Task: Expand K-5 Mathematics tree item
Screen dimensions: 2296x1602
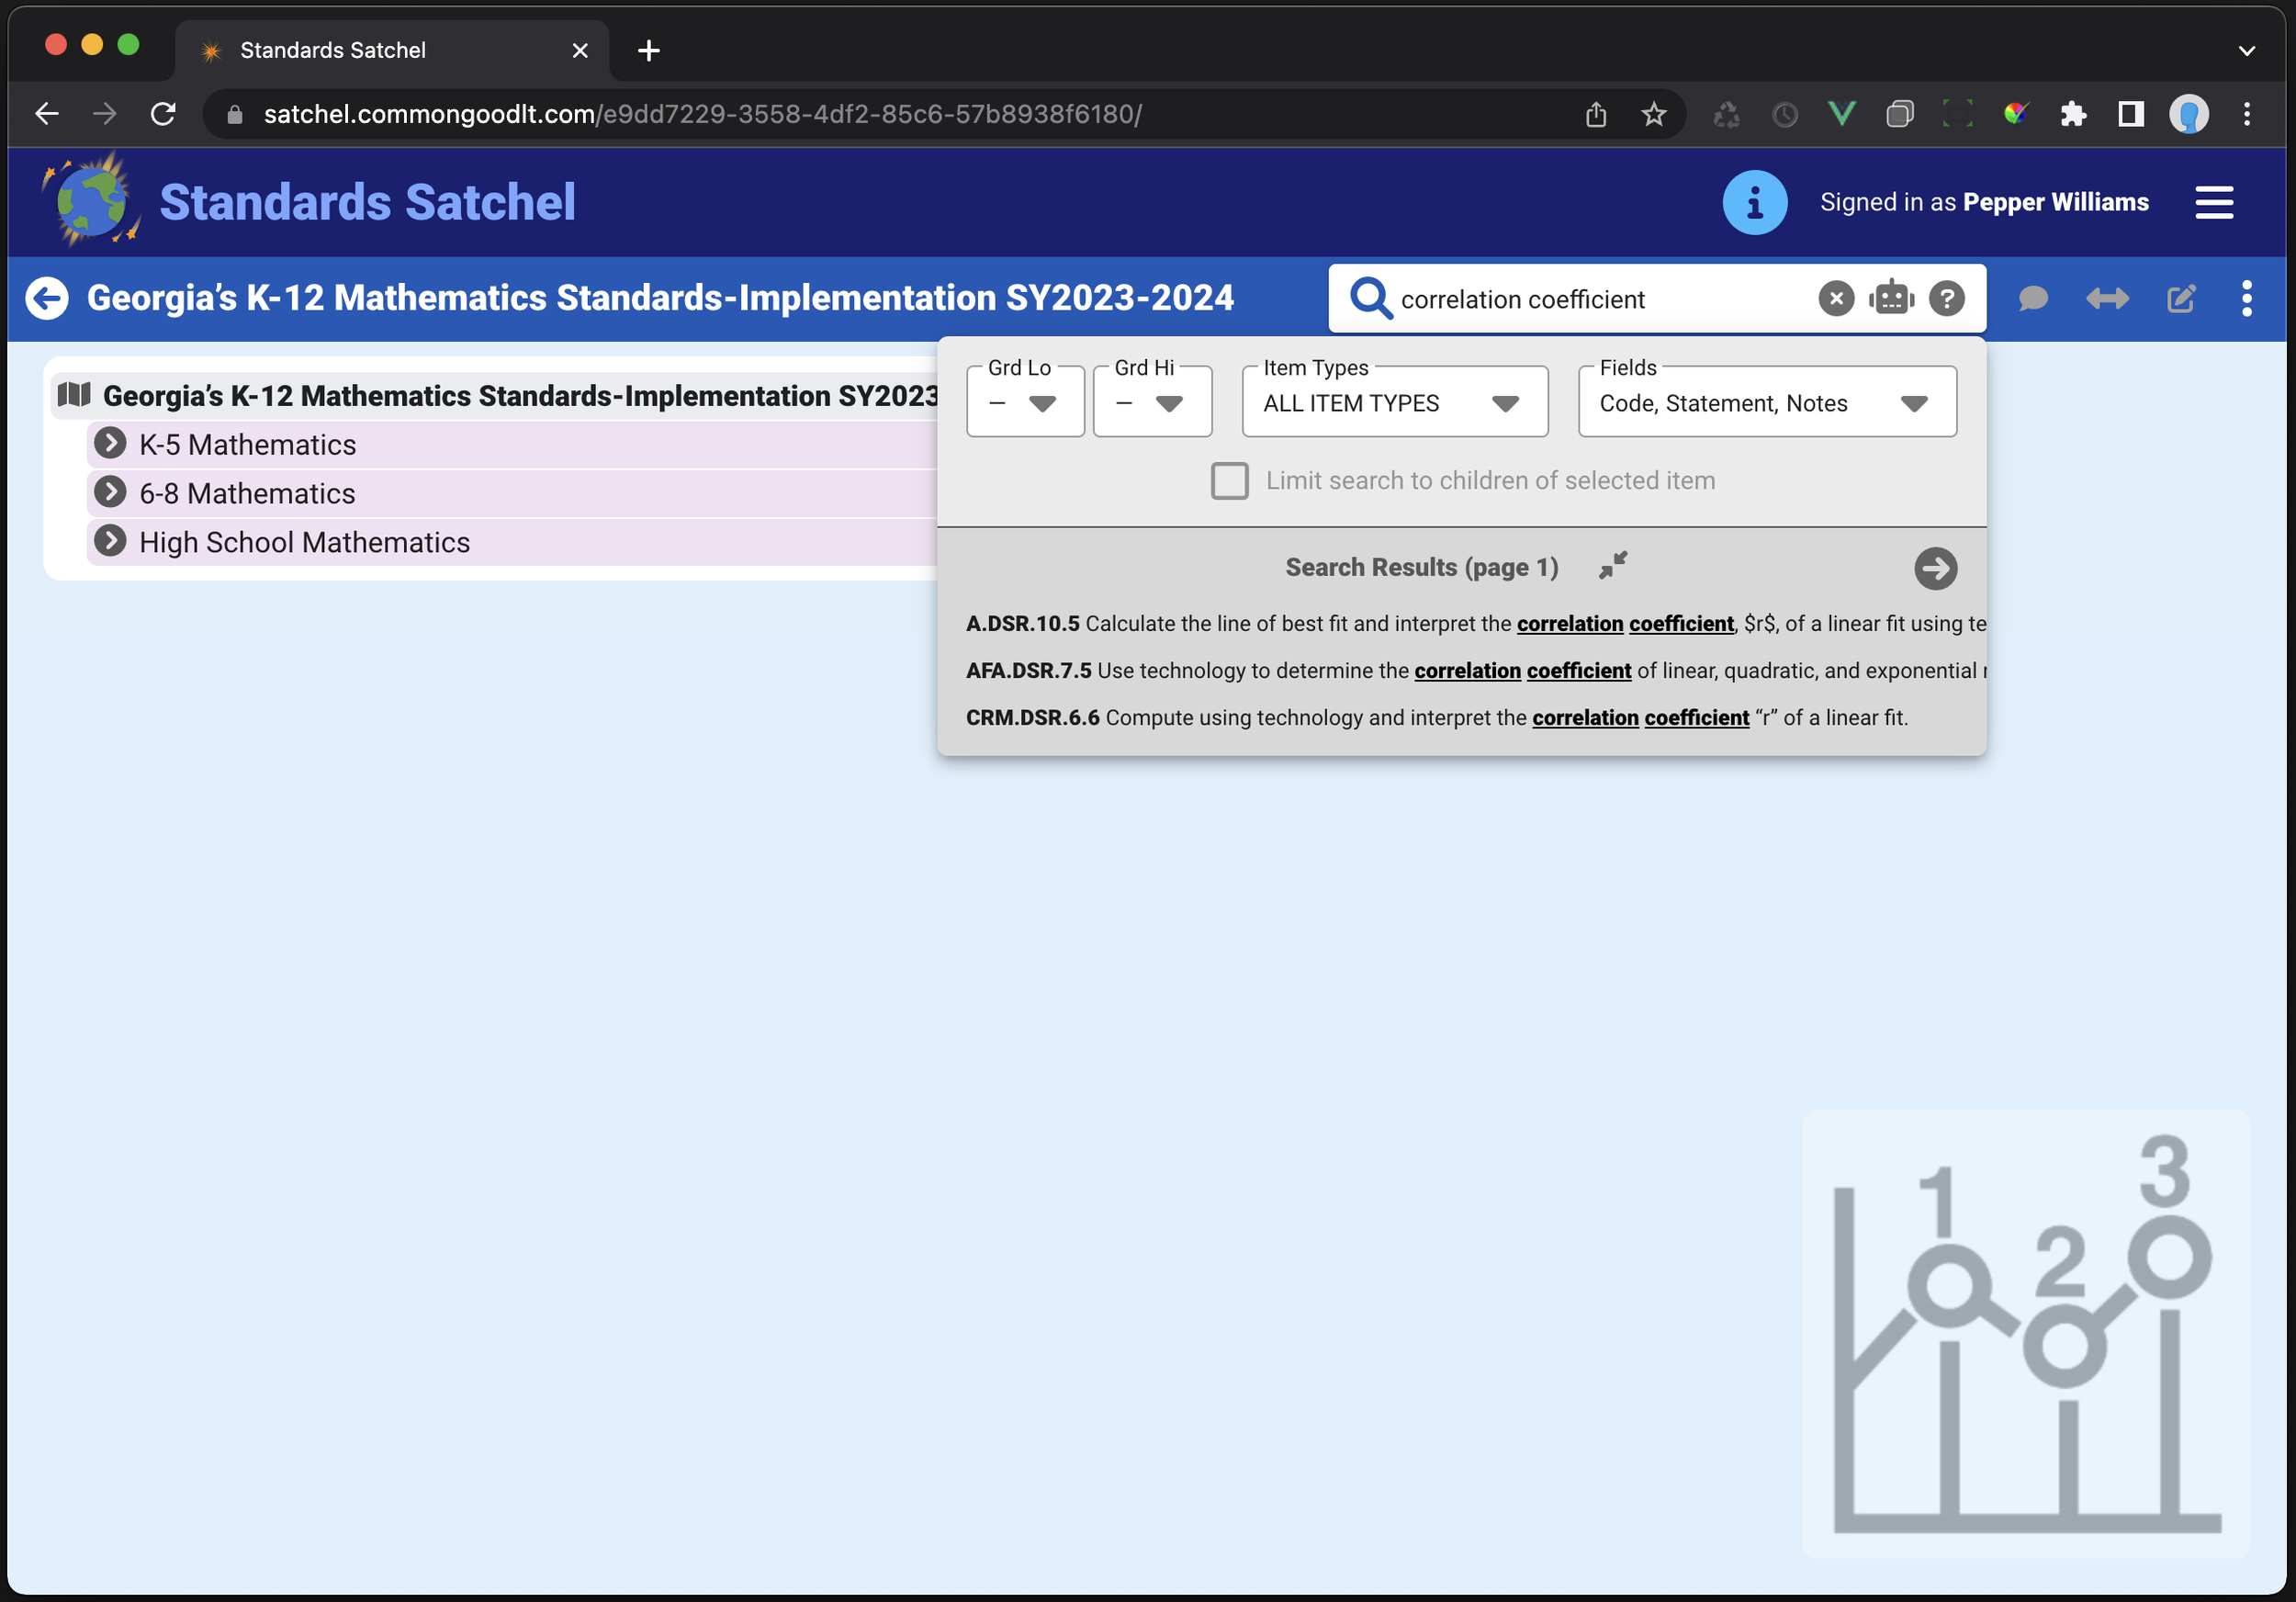Action: pos(110,443)
